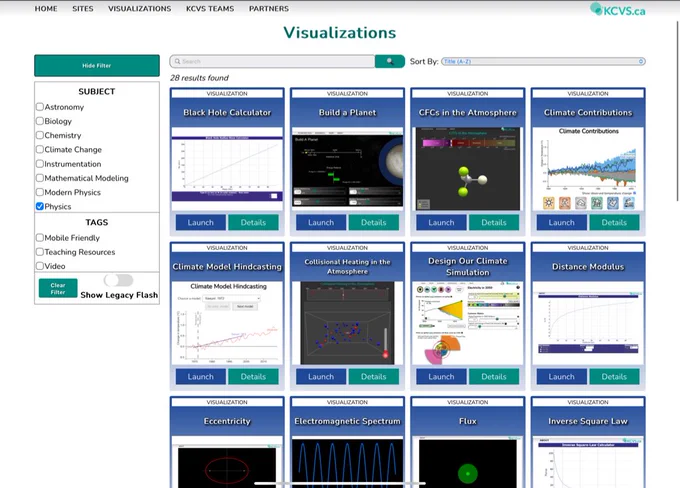Check the Chemistry subject checkbox
Image resolution: width=680 pixels, height=488 pixels.
click(40, 135)
